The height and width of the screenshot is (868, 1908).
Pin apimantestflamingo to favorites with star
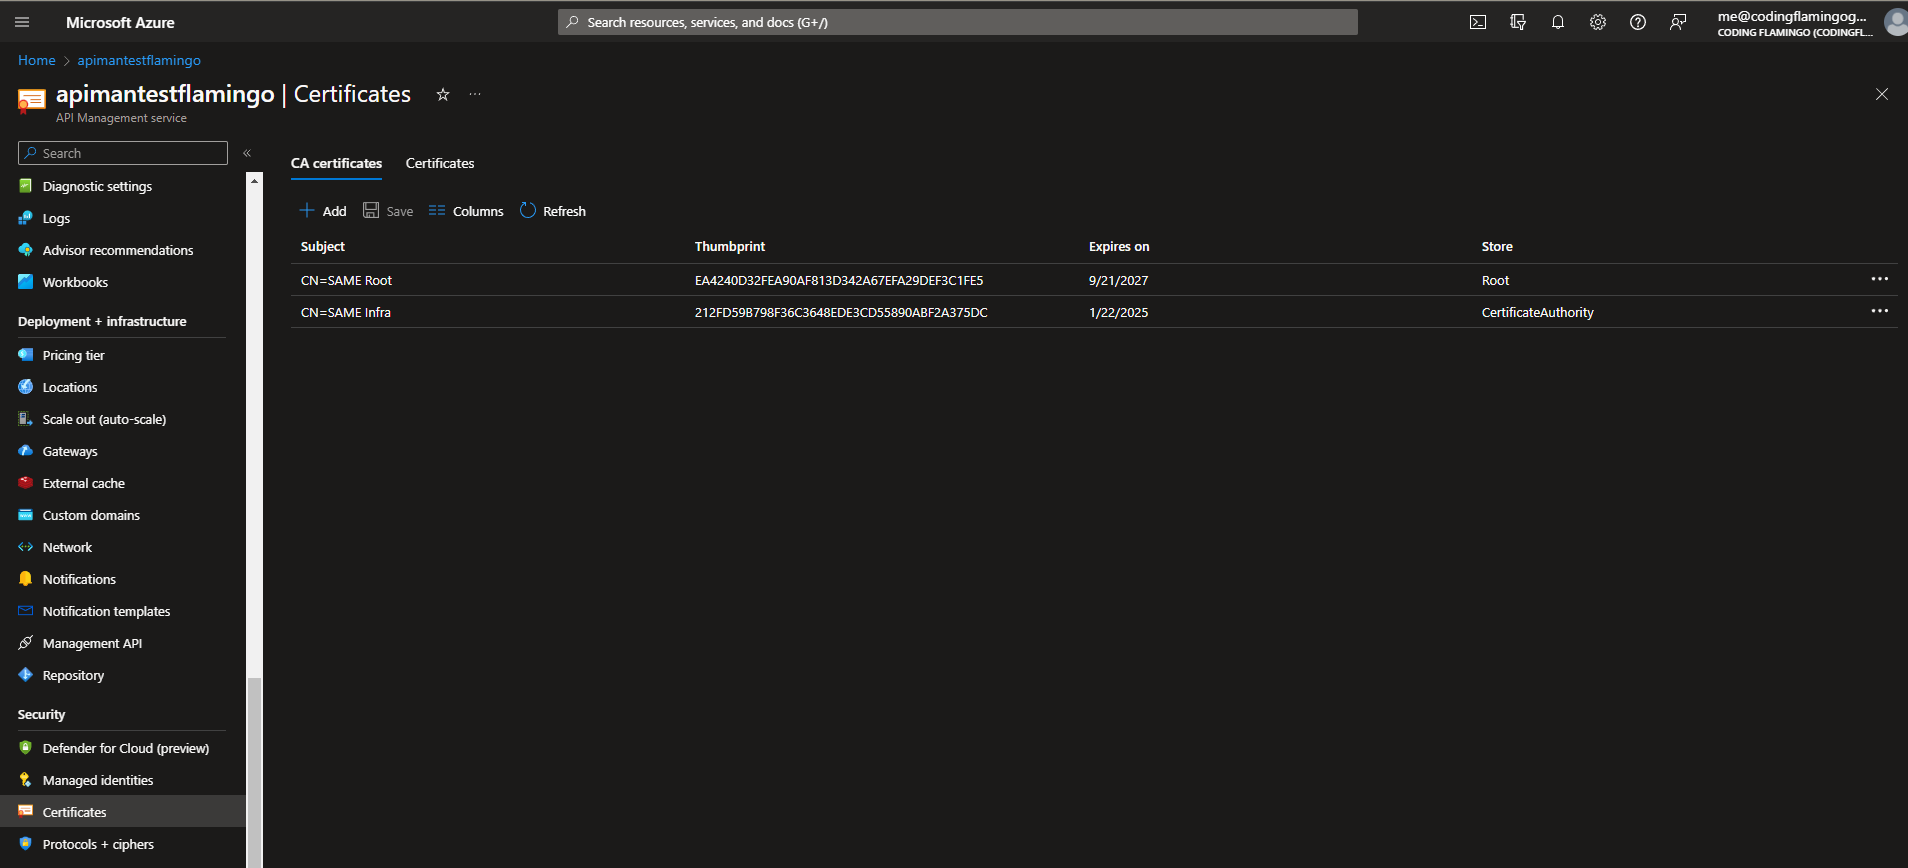coord(443,94)
